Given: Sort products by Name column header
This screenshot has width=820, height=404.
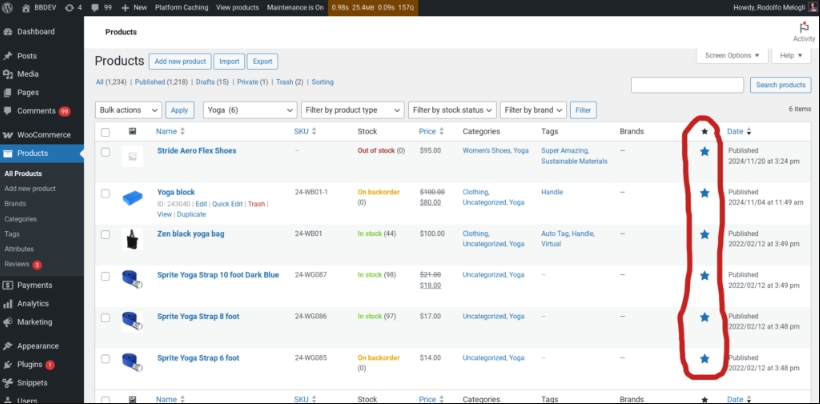Looking at the screenshot, I should point(170,132).
